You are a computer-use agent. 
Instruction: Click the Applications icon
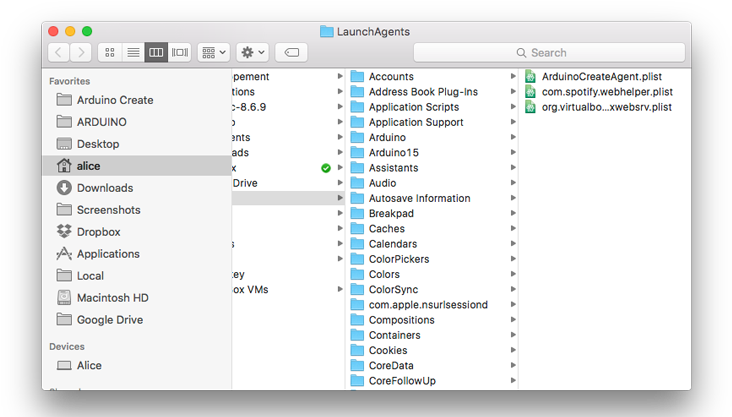64,254
